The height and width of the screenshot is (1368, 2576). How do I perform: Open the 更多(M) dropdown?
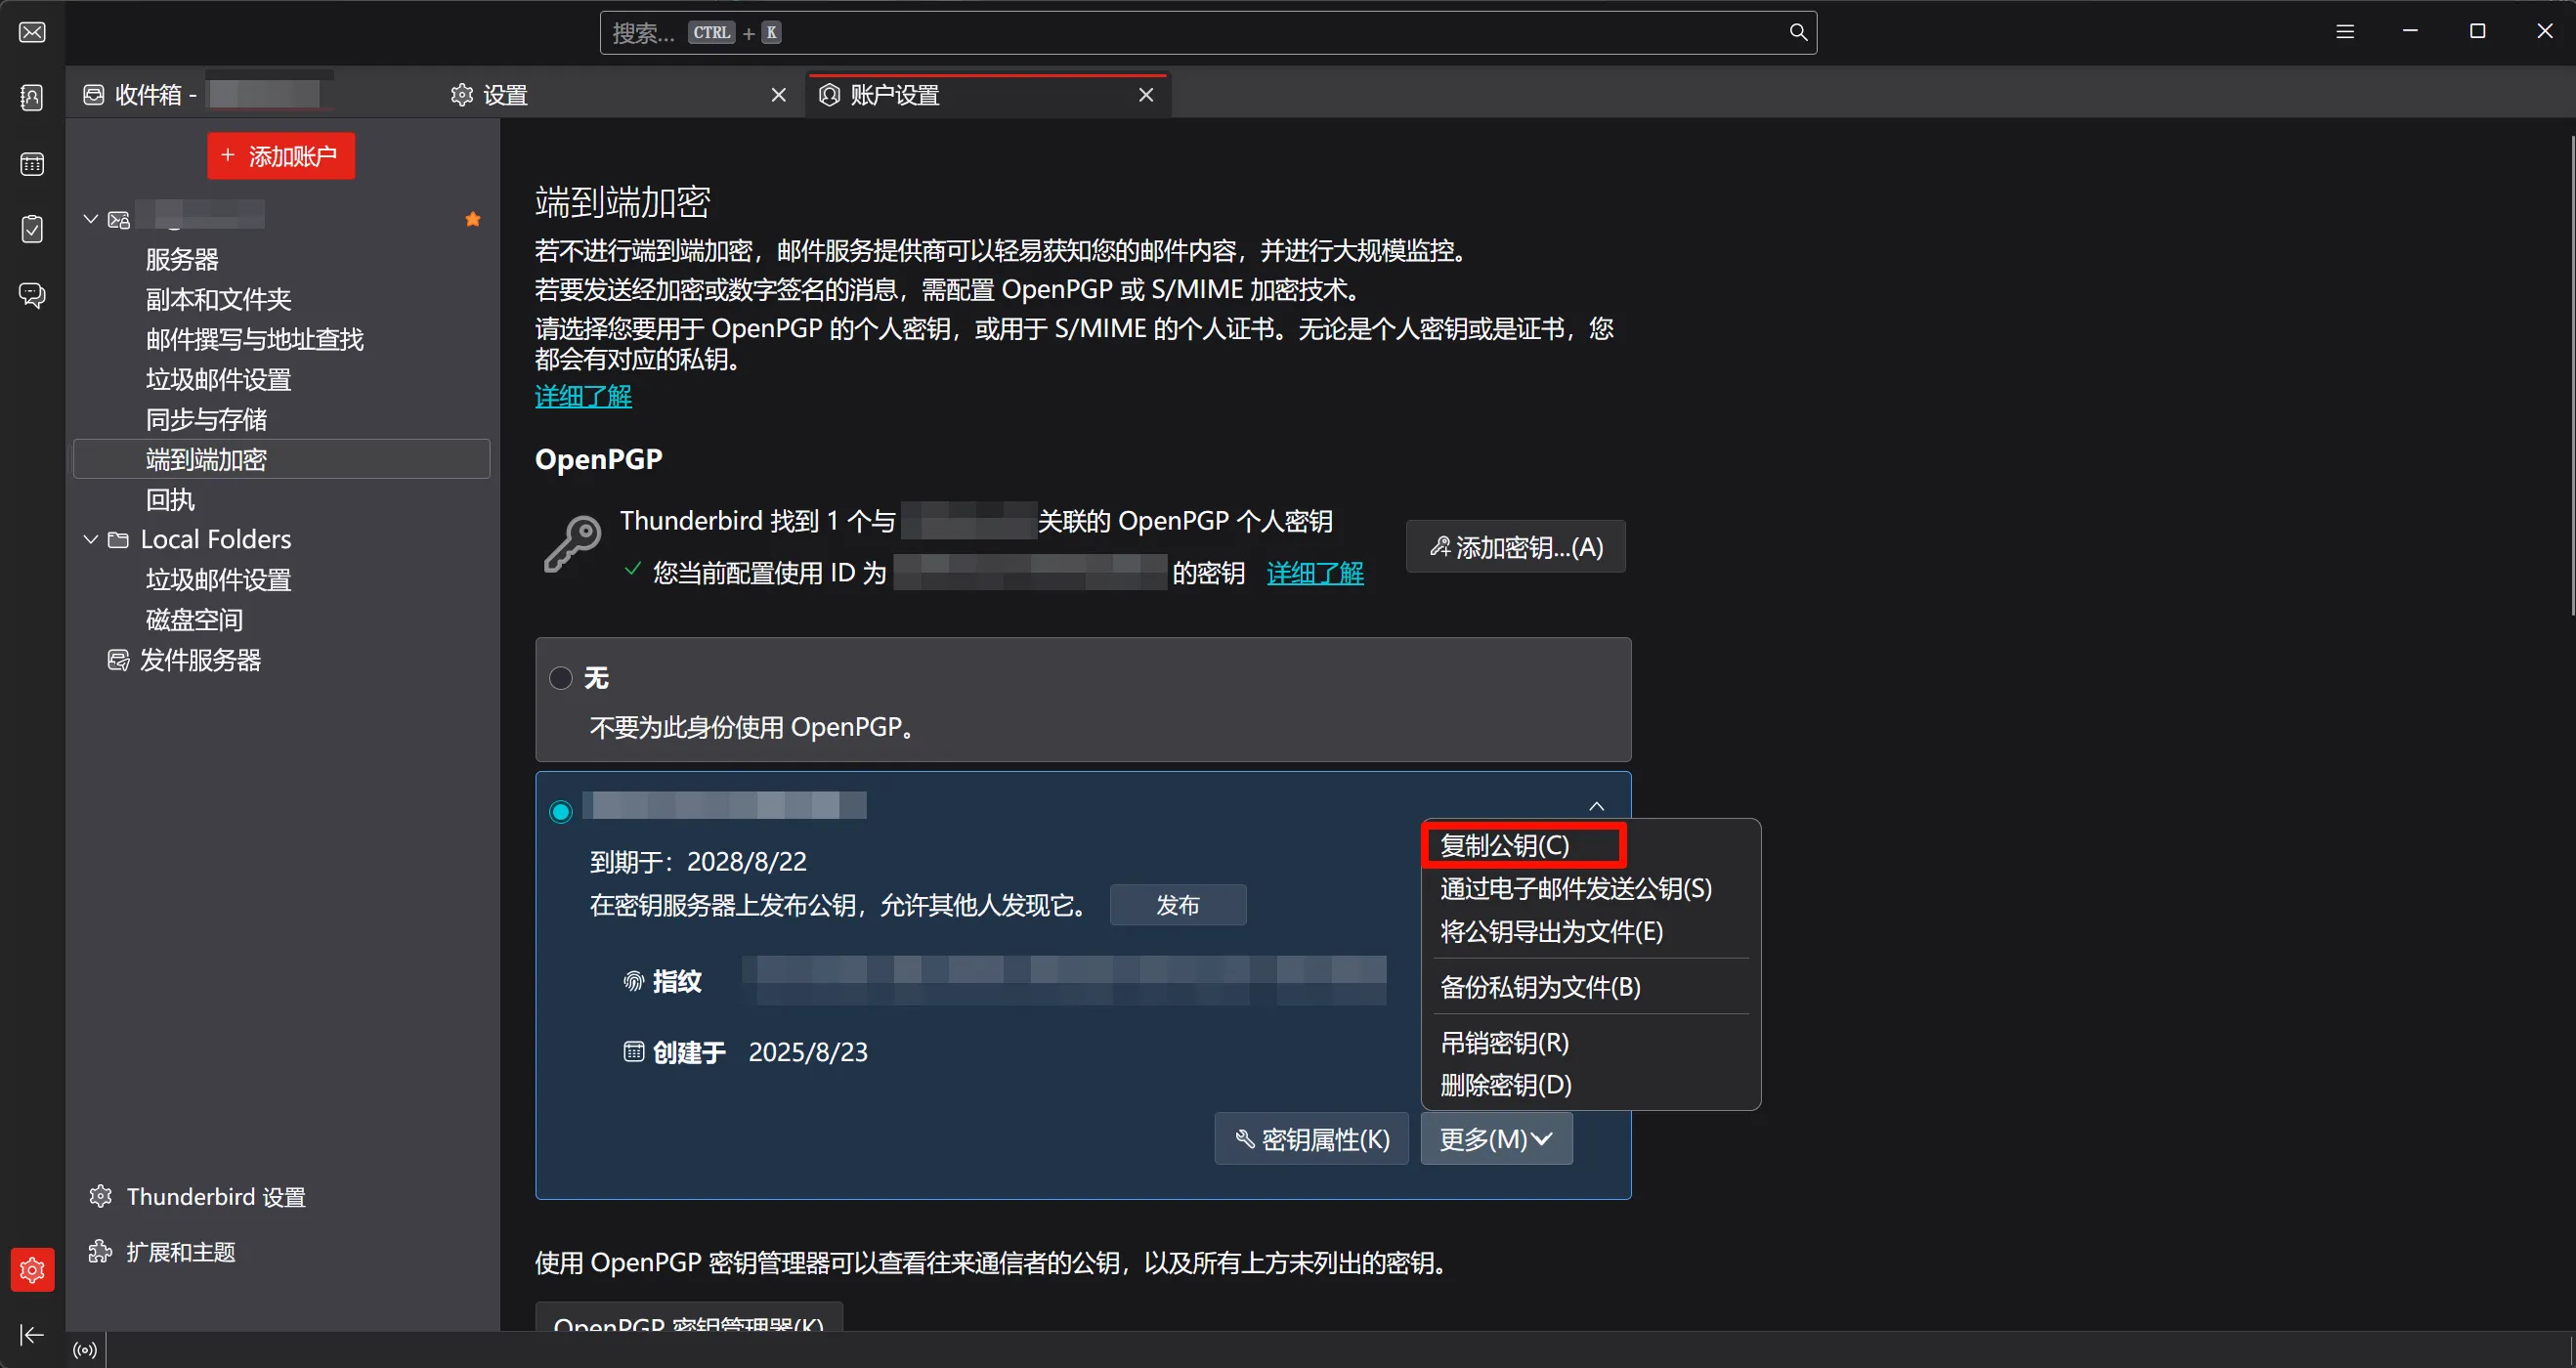click(x=1495, y=1138)
